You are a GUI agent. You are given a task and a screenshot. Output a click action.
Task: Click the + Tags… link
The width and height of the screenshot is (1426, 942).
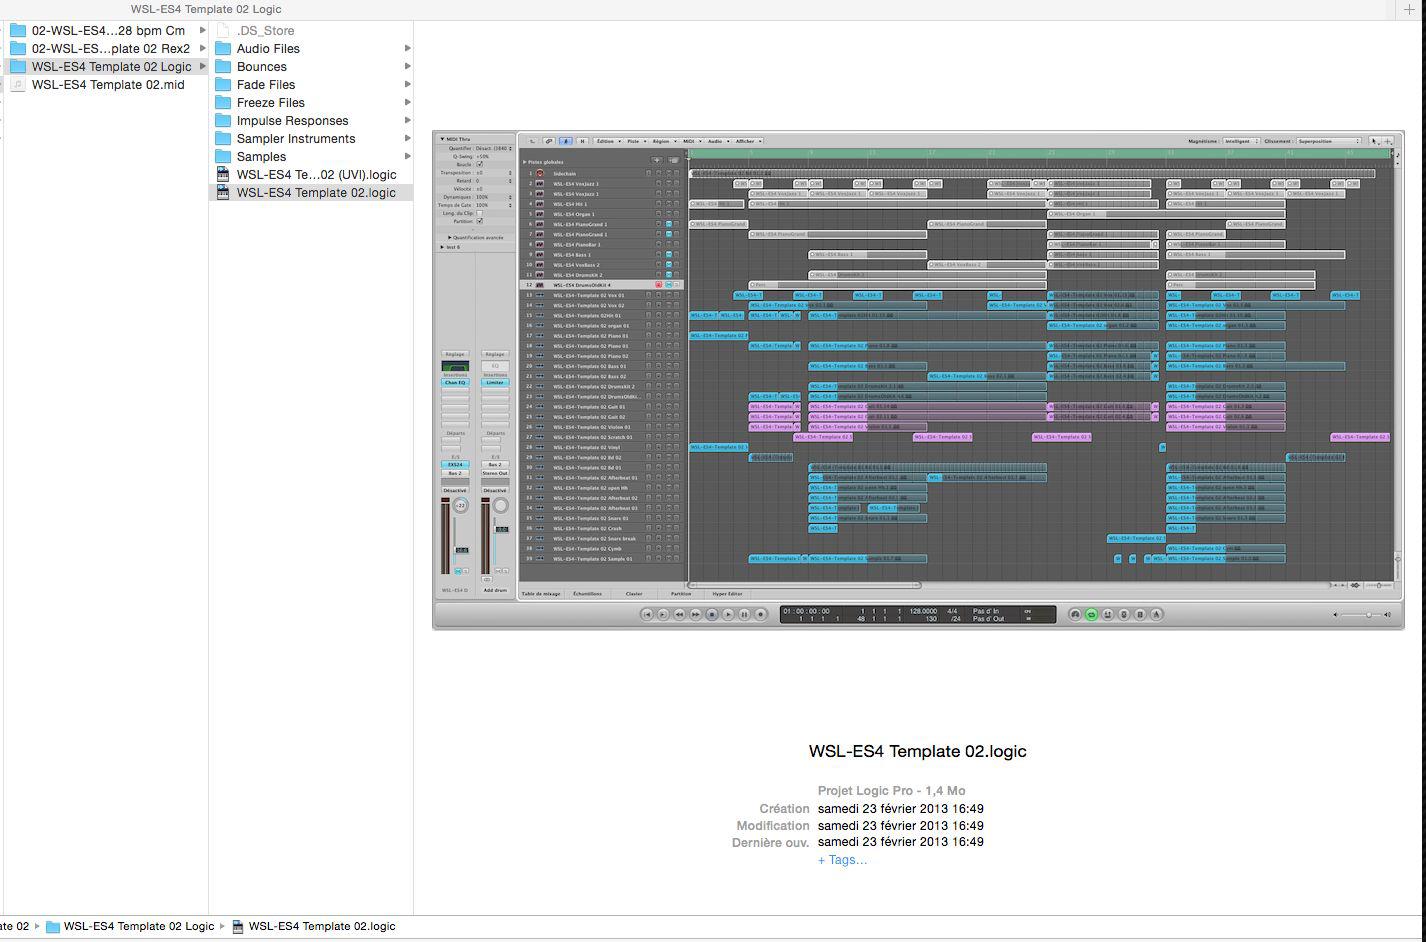[842, 859]
